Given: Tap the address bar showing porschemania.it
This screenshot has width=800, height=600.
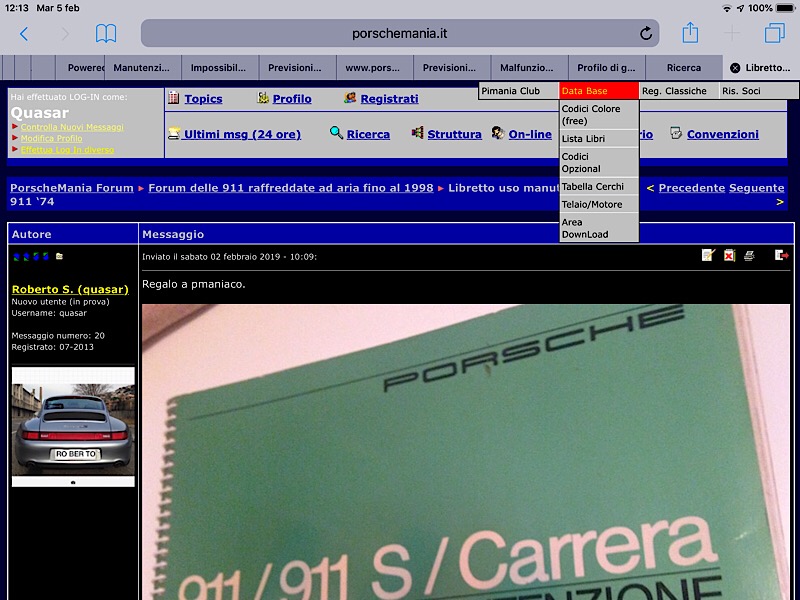Looking at the screenshot, I should pos(399,34).
